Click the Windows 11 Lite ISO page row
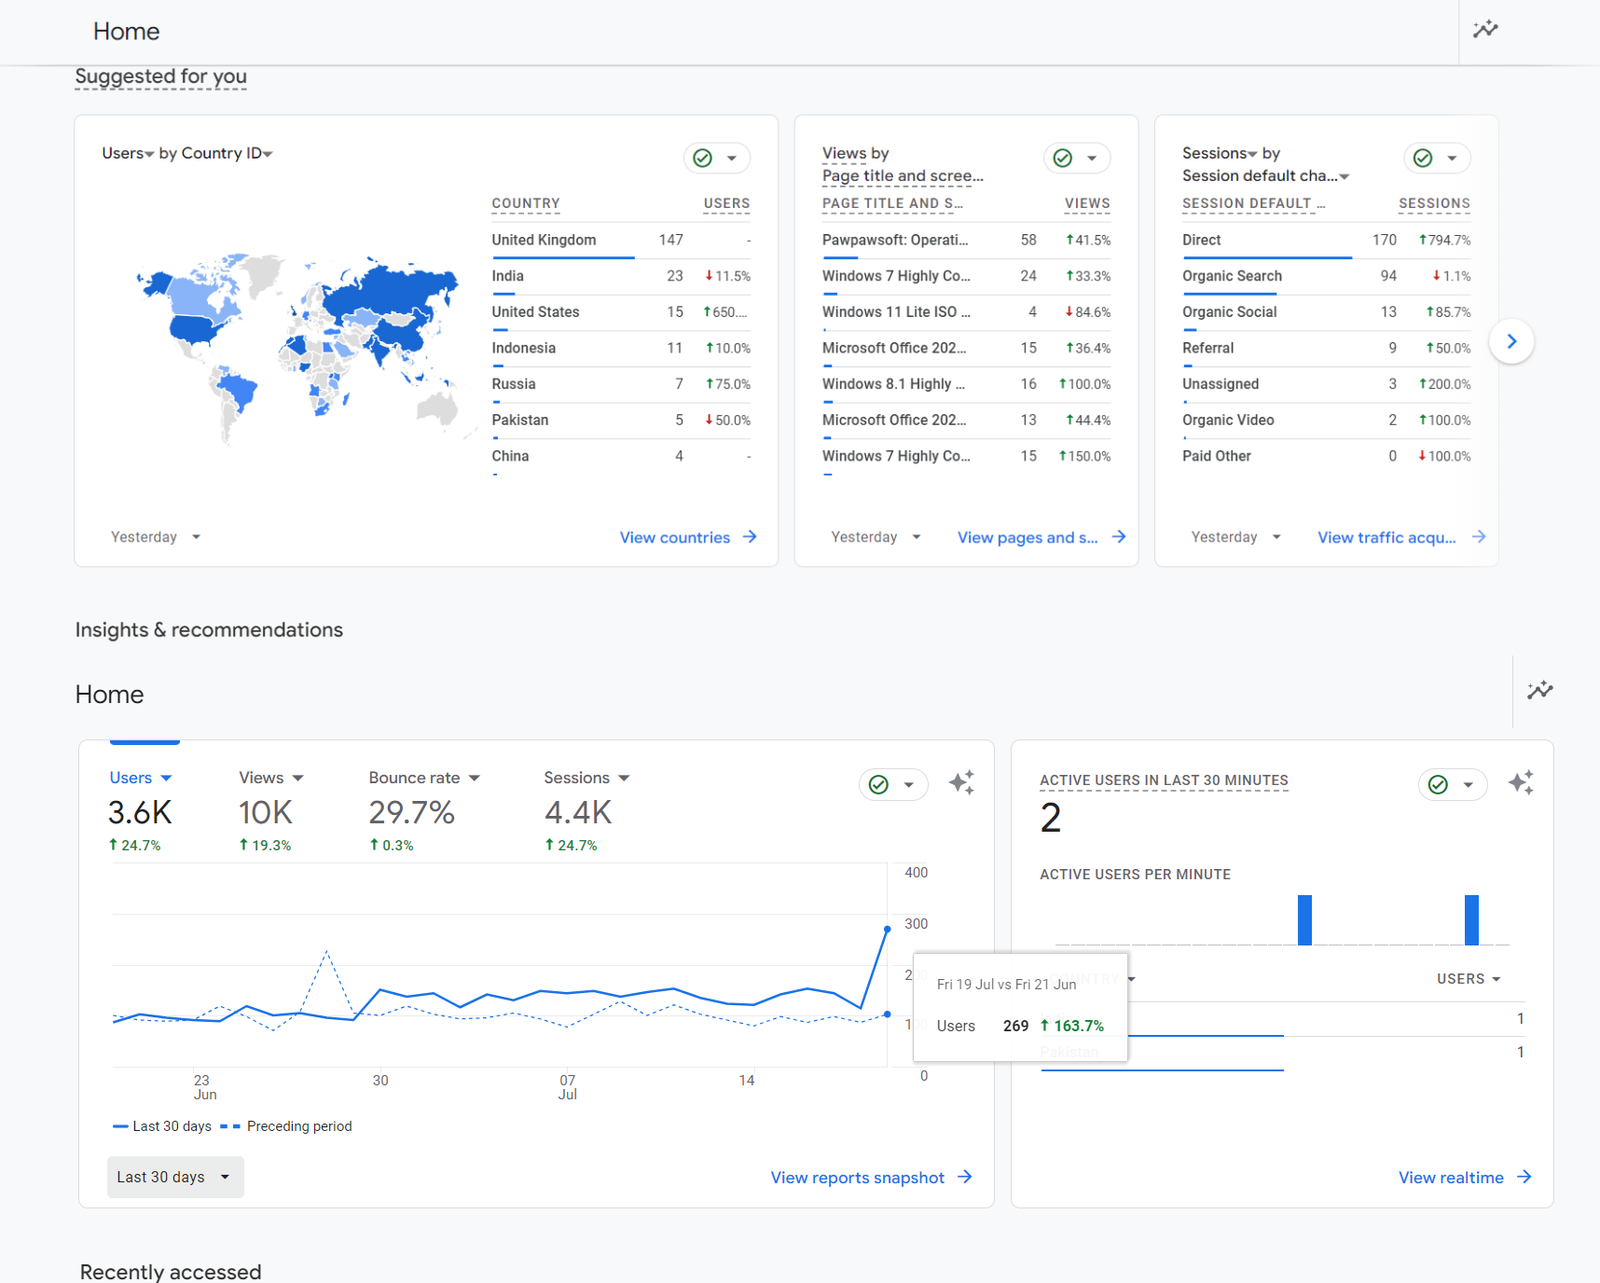 [x=966, y=312]
